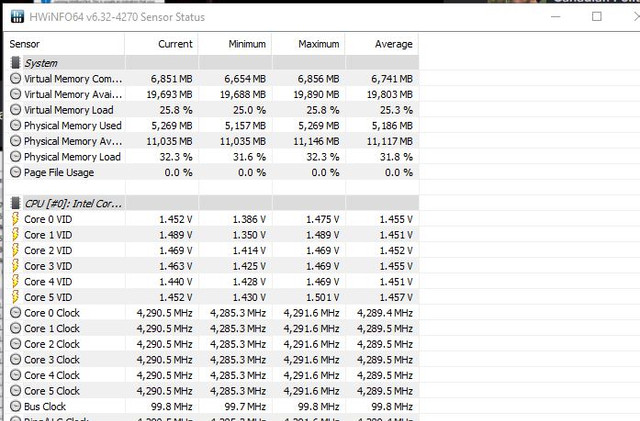Image resolution: width=640 pixels, height=421 pixels.
Task: Select the Core 5 VID sensor label
Action: coord(48,297)
